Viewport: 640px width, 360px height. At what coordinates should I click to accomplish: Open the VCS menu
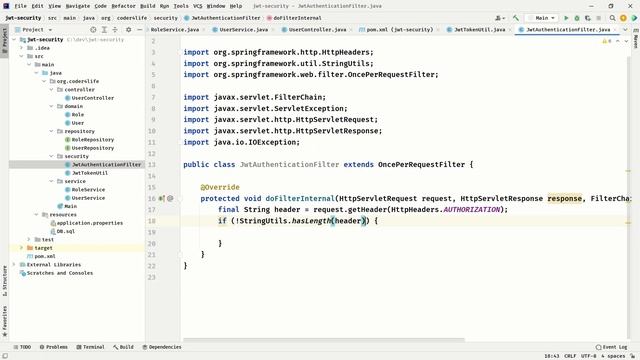198,6
